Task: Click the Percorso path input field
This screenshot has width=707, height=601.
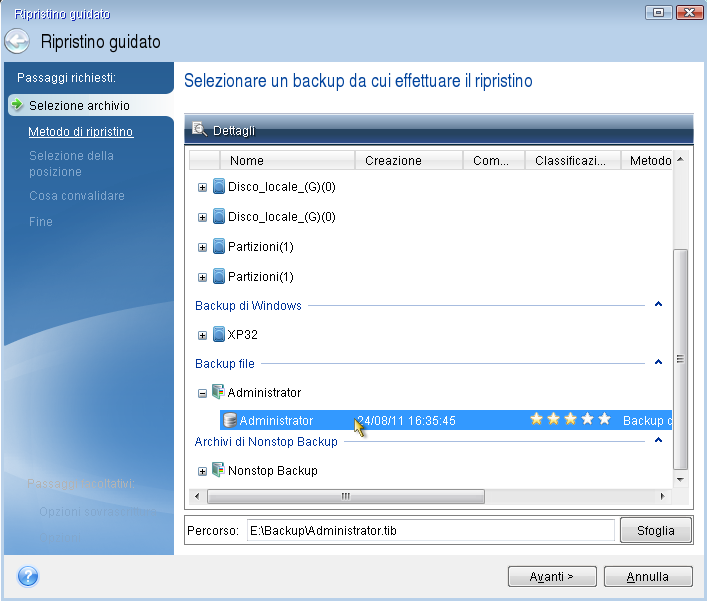Action: click(430, 531)
